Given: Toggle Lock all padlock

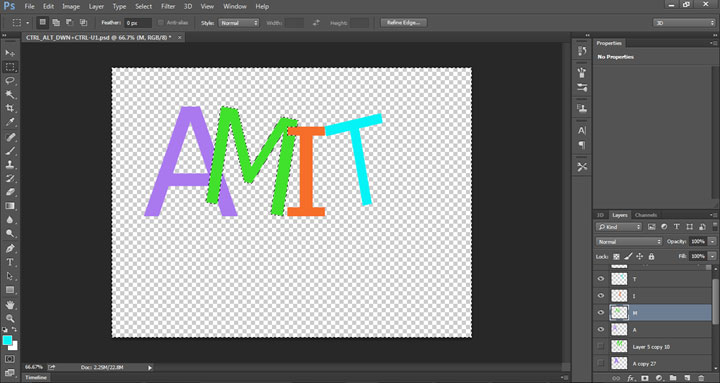Looking at the screenshot, I should pos(652,256).
